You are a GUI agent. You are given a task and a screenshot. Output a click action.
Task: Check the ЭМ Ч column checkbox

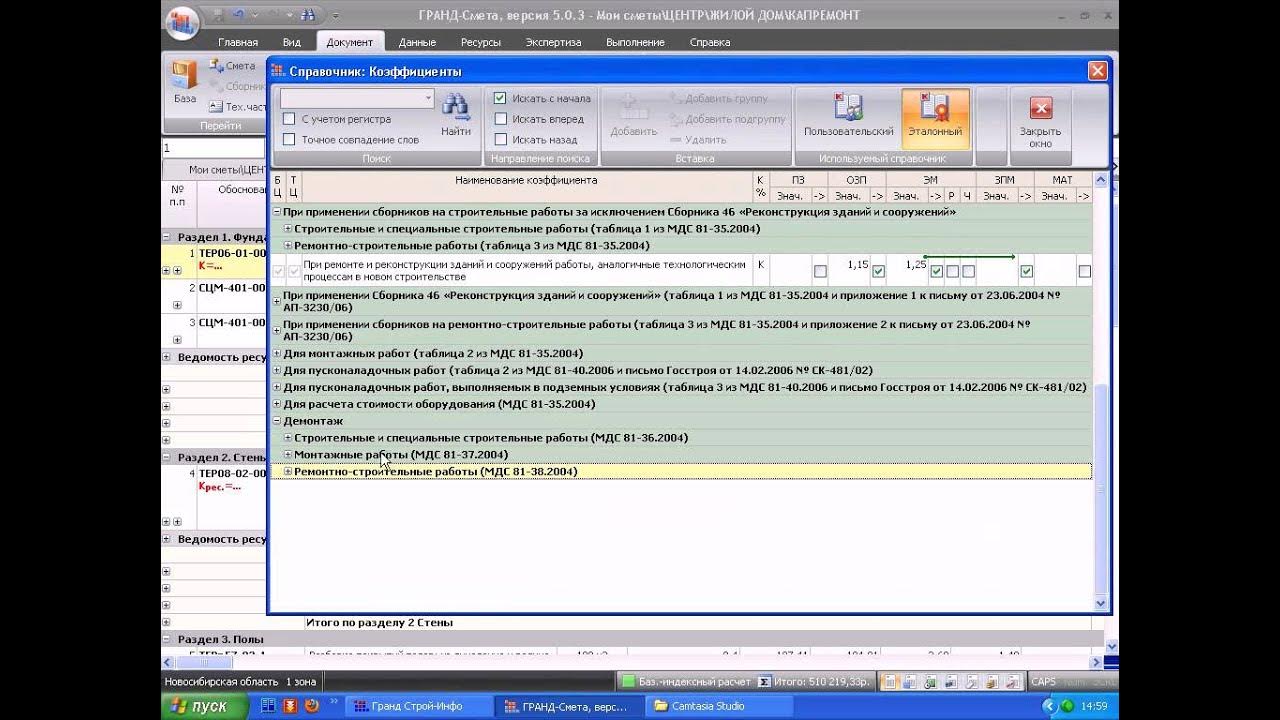(968, 271)
